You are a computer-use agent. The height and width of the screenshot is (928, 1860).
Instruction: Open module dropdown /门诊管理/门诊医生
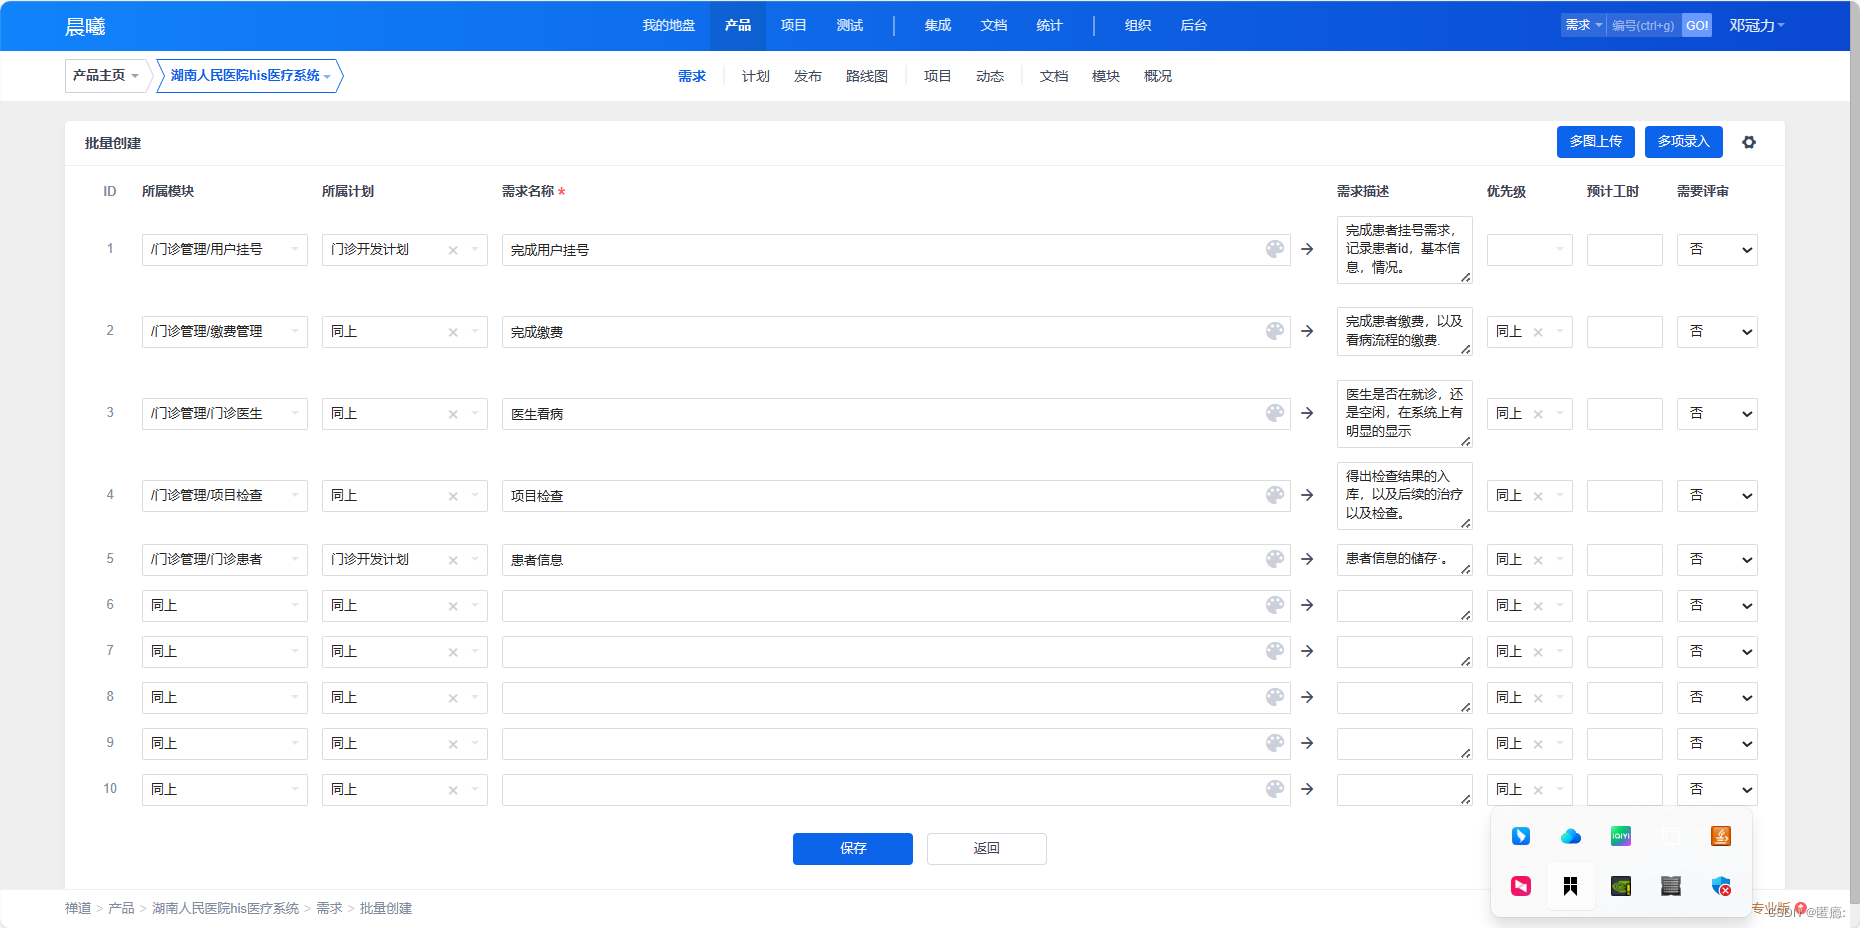point(225,414)
